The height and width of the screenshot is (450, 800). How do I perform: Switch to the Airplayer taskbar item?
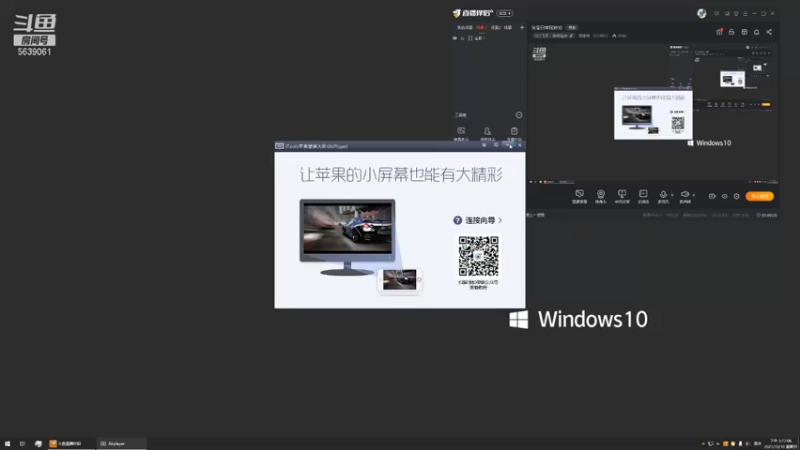click(121, 443)
